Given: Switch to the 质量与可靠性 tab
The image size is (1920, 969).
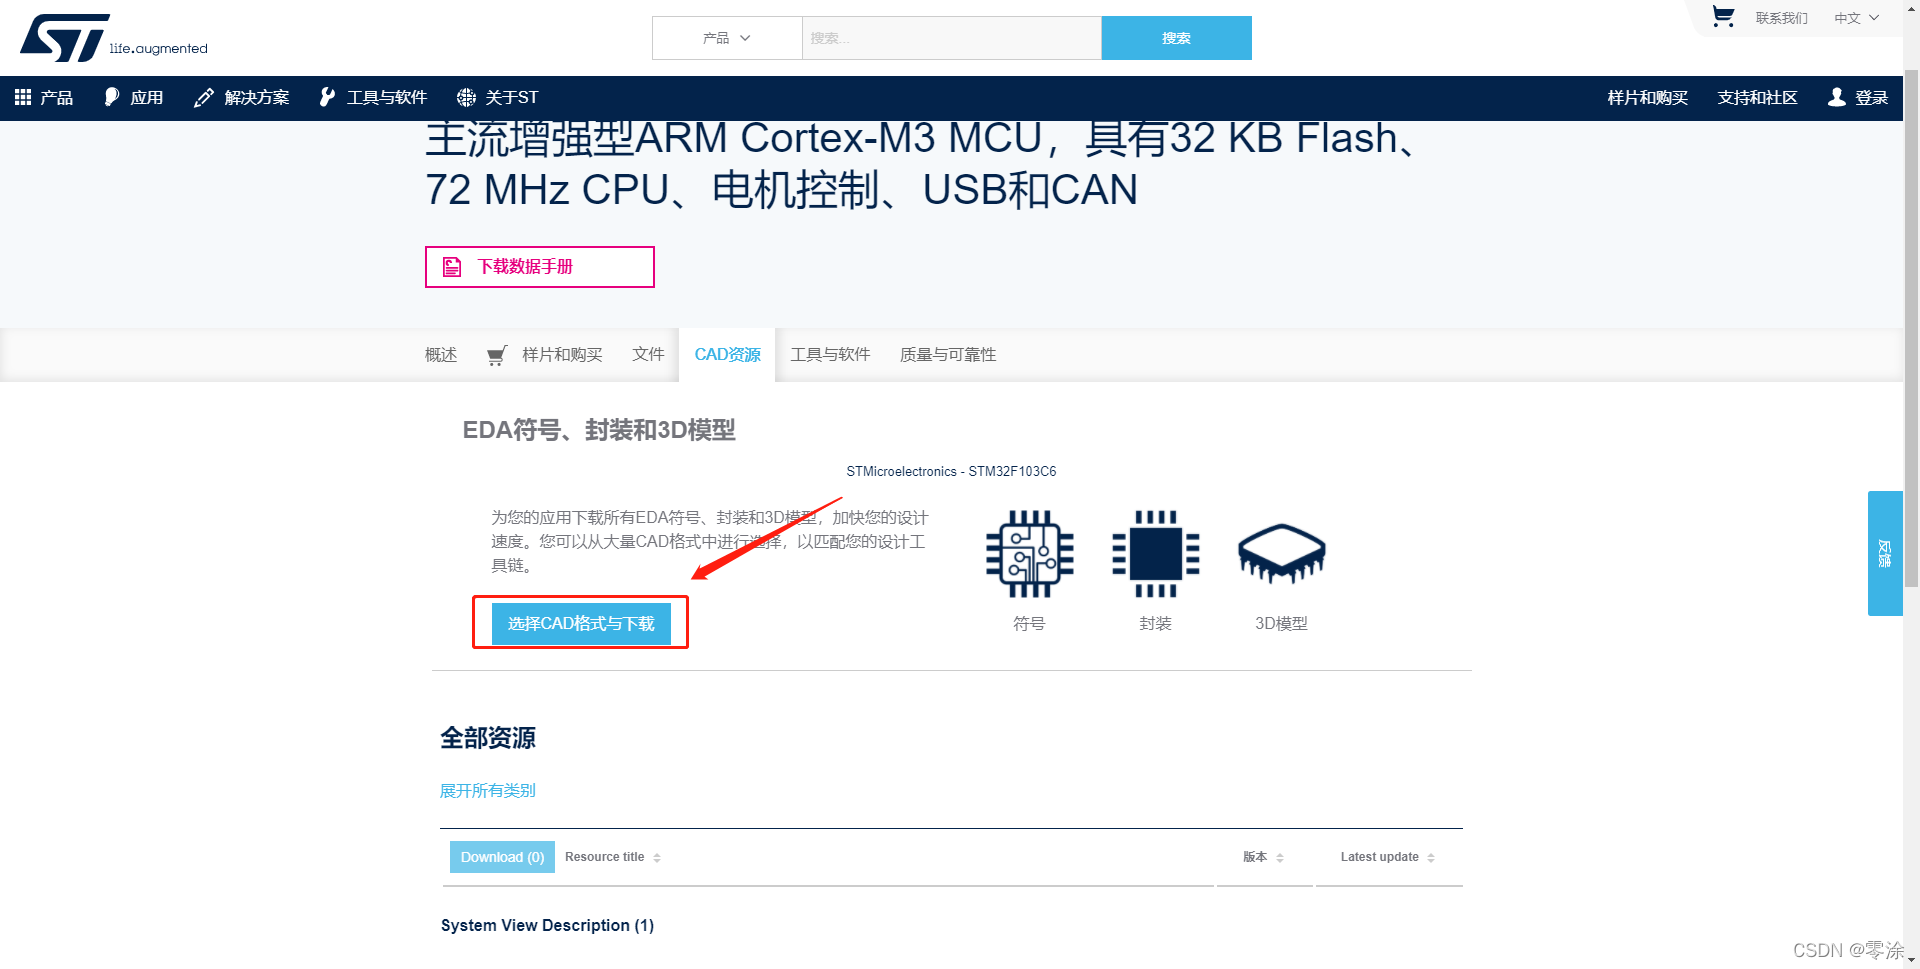Looking at the screenshot, I should coord(948,355).
